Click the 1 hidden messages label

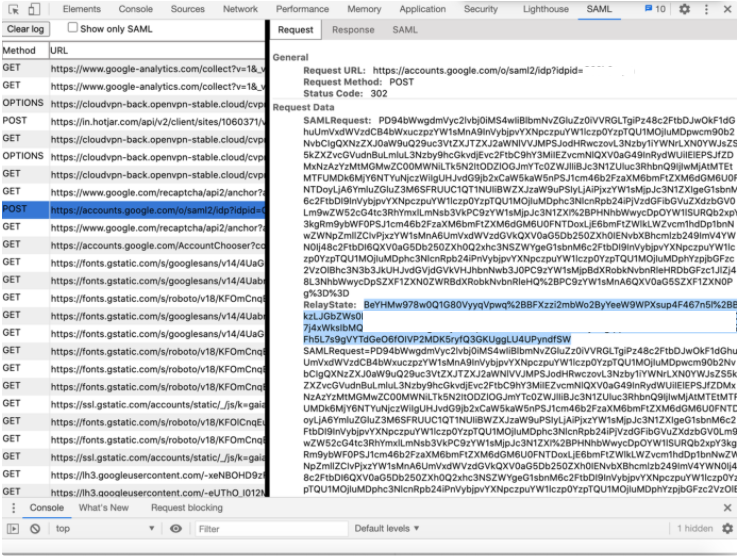click(695, 528)
